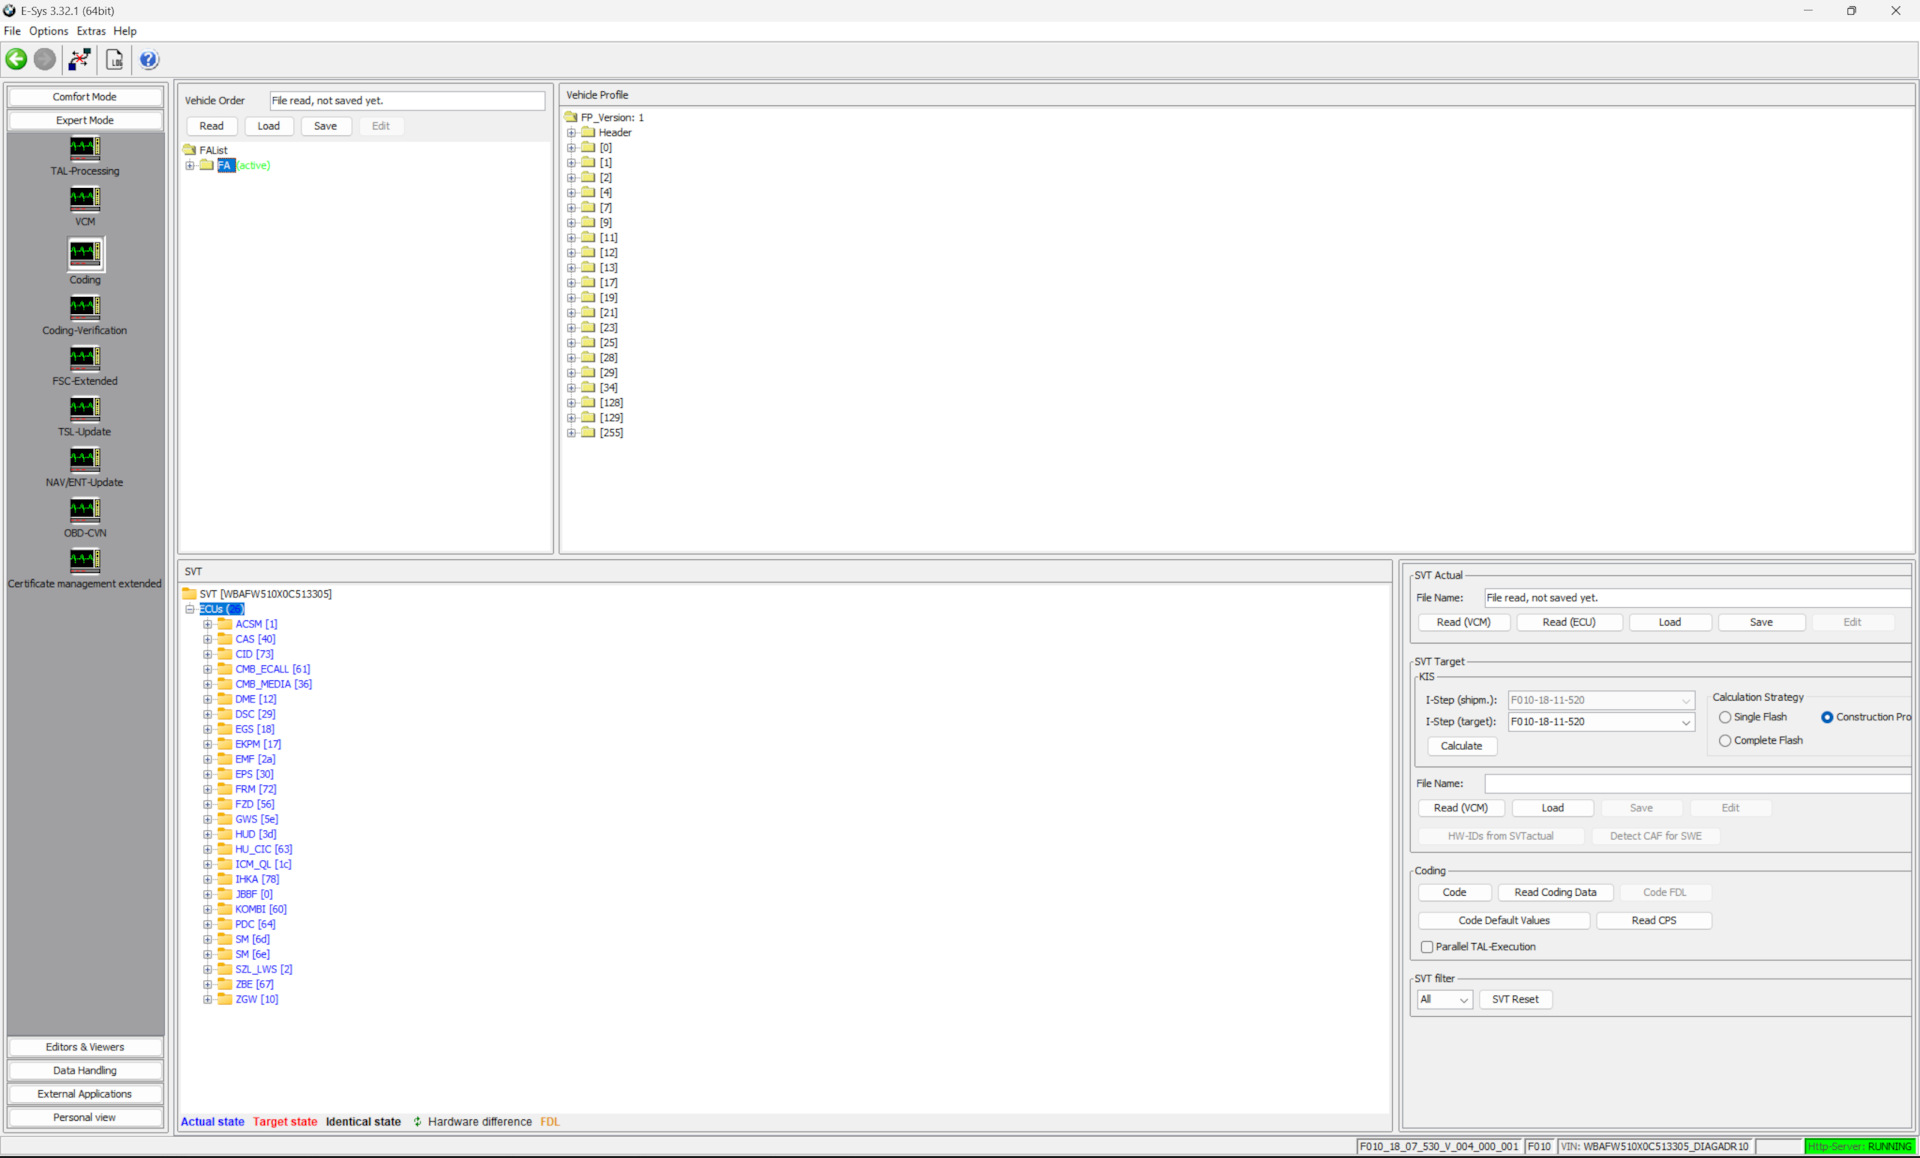Open the FSC-Extended module
The image size is (1920, 1158).
[x=85, y=359]
